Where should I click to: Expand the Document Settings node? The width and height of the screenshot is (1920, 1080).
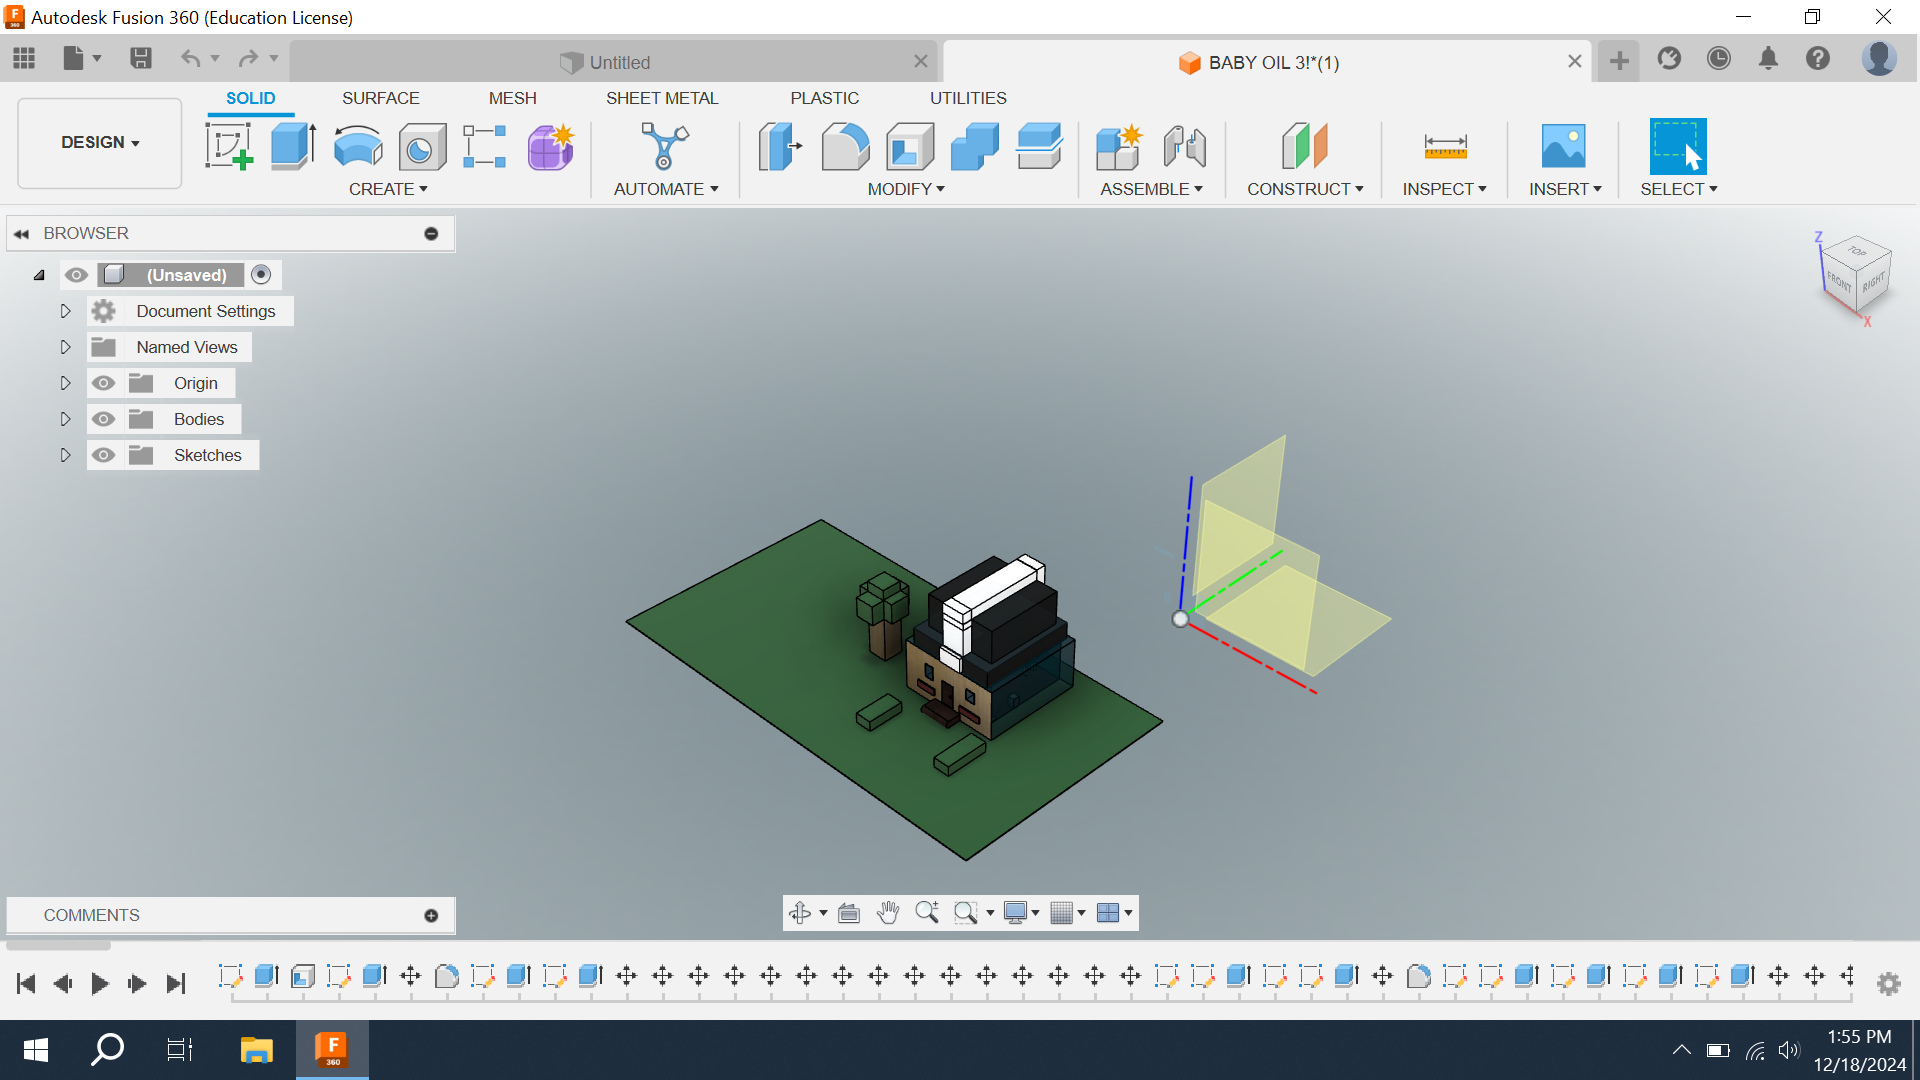[x=65, y=311]
